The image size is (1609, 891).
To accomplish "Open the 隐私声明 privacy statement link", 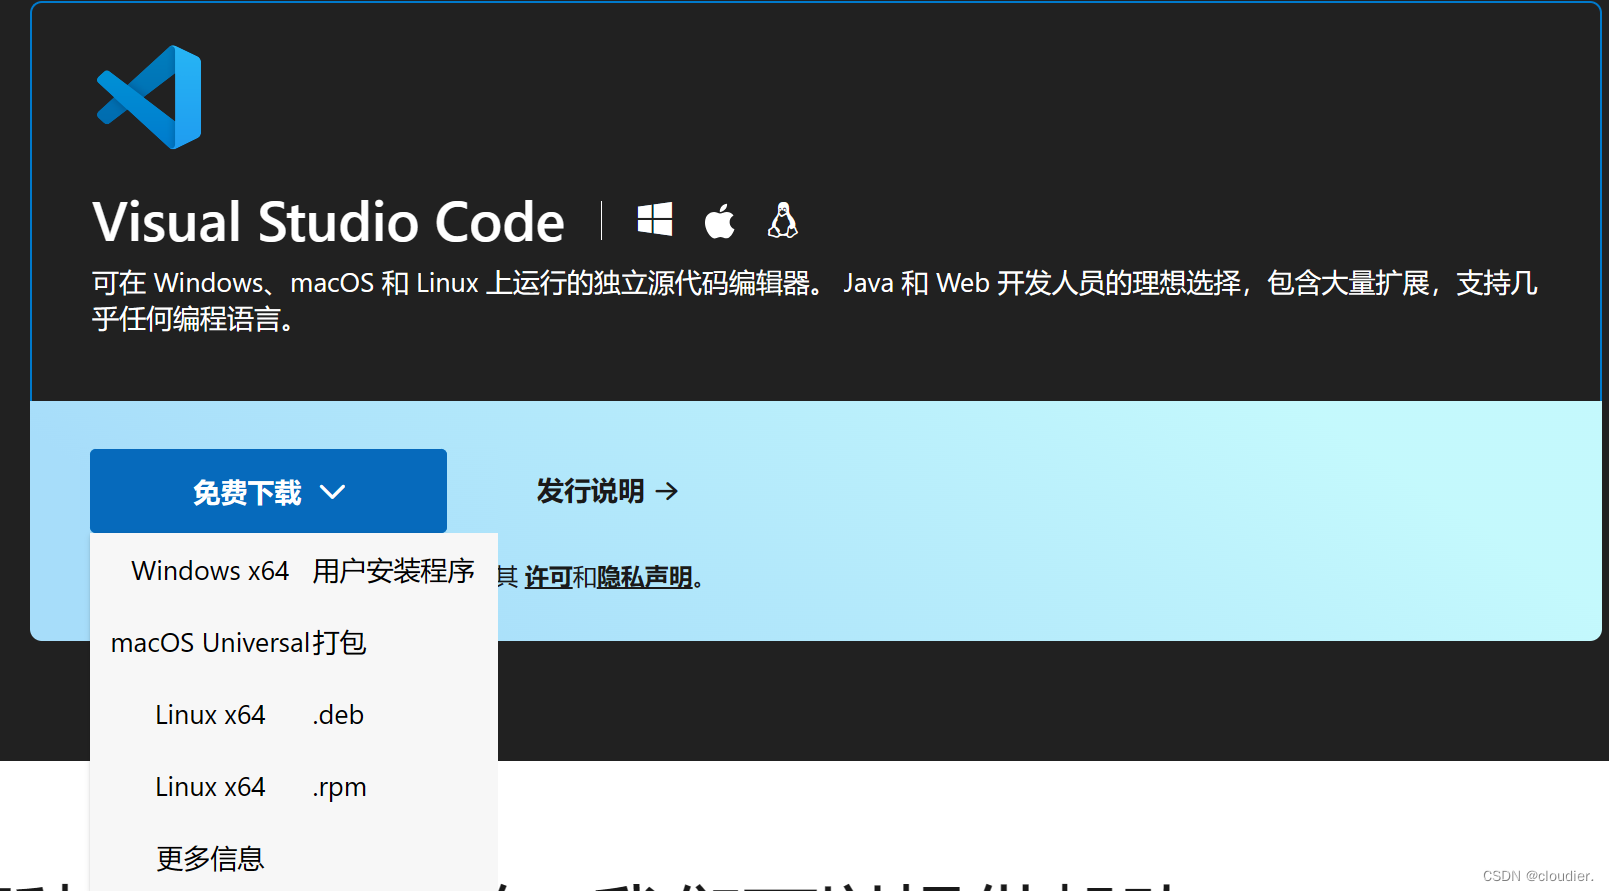I will [645, 577].
